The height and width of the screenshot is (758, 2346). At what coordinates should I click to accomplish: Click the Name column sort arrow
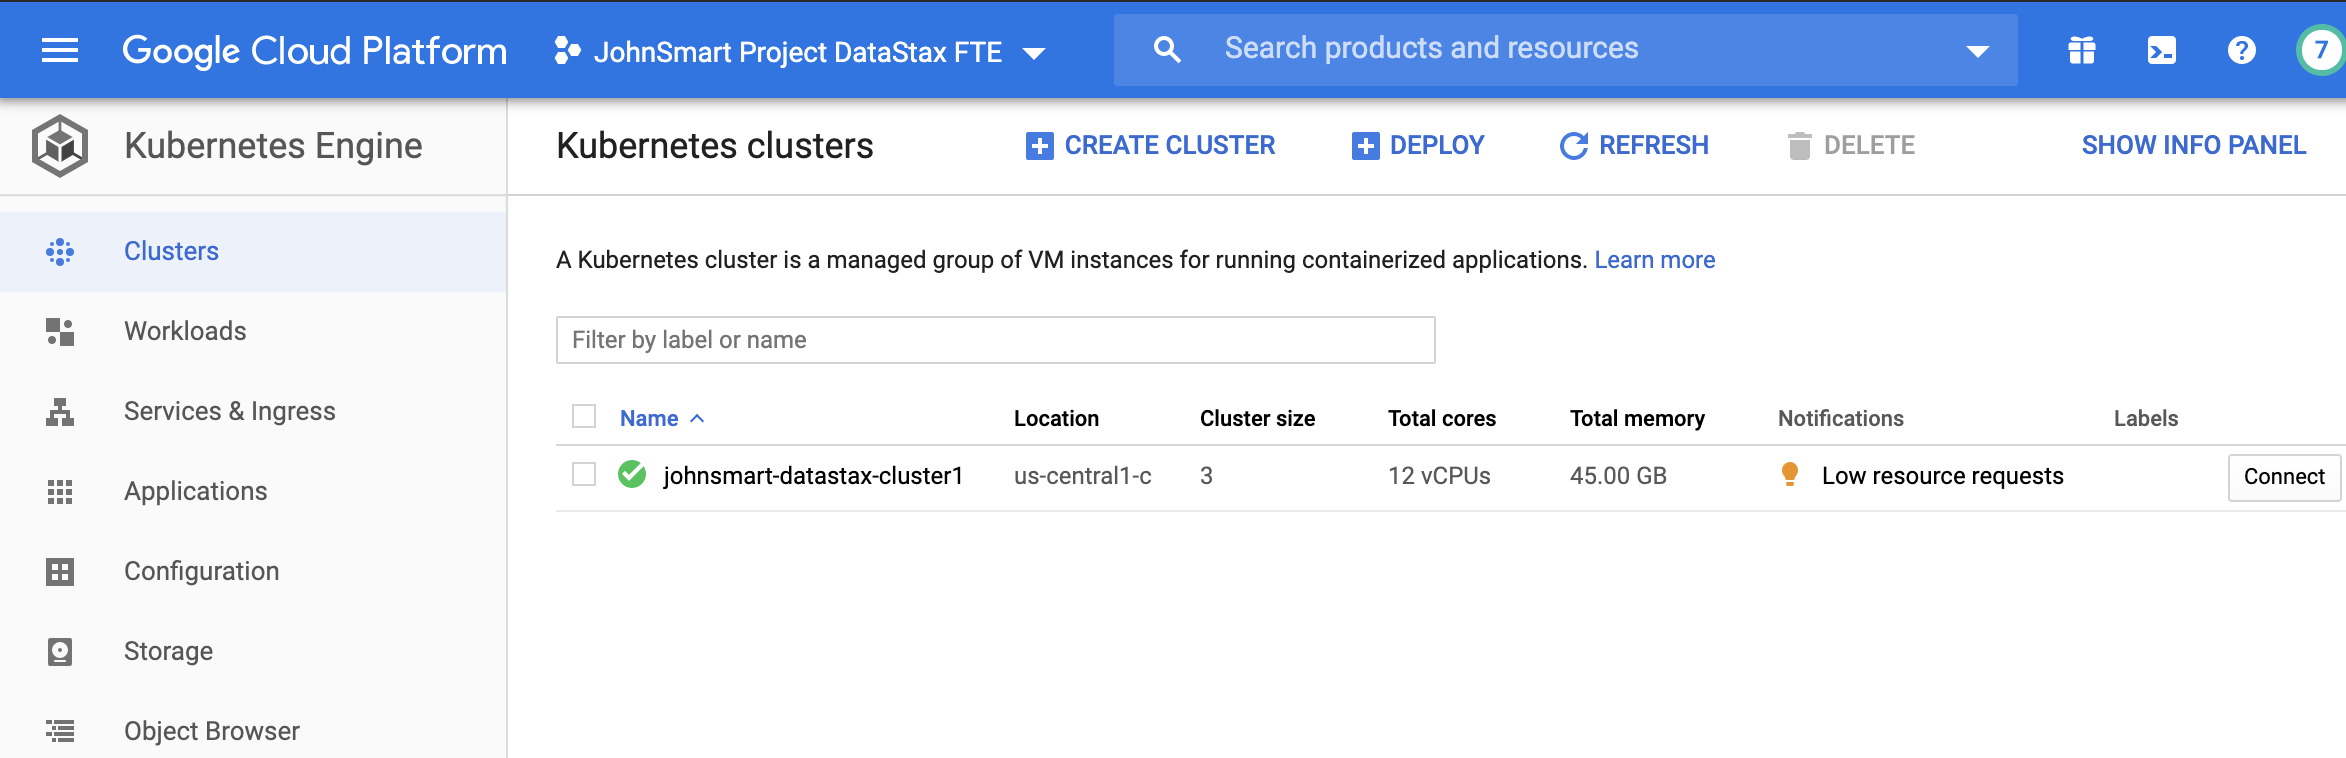click(x=697, y=418)
